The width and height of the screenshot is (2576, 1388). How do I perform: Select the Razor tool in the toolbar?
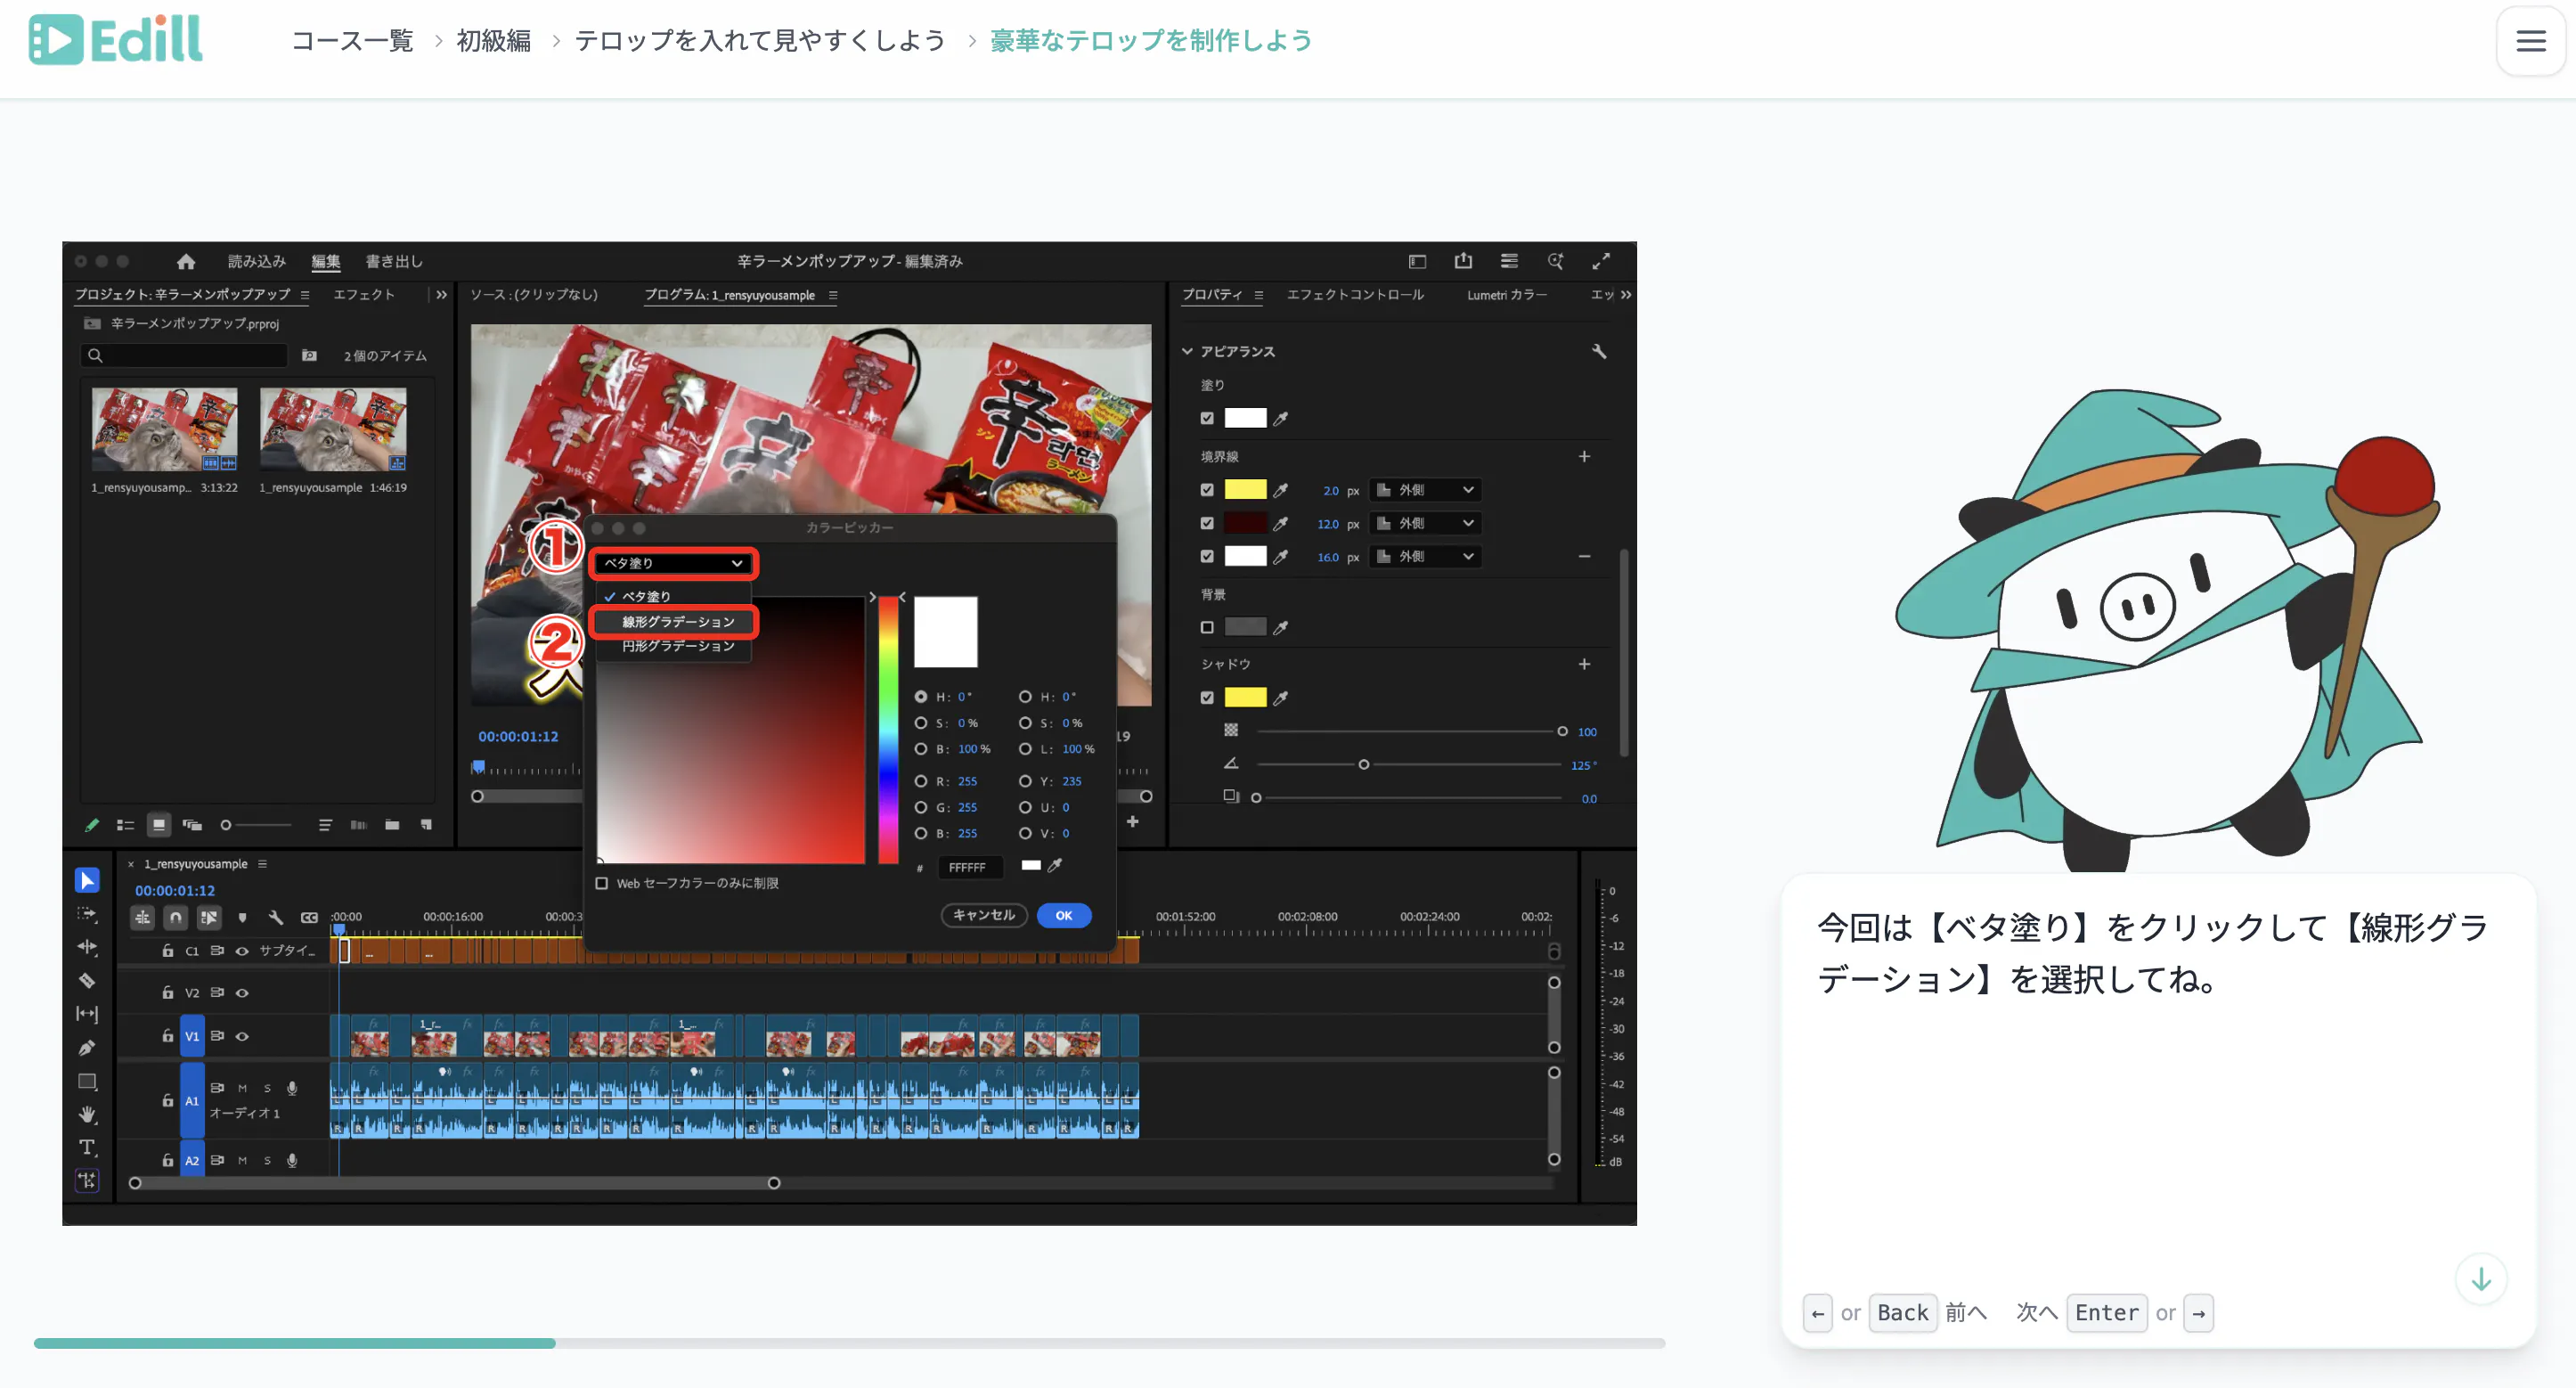coord(87,980)
